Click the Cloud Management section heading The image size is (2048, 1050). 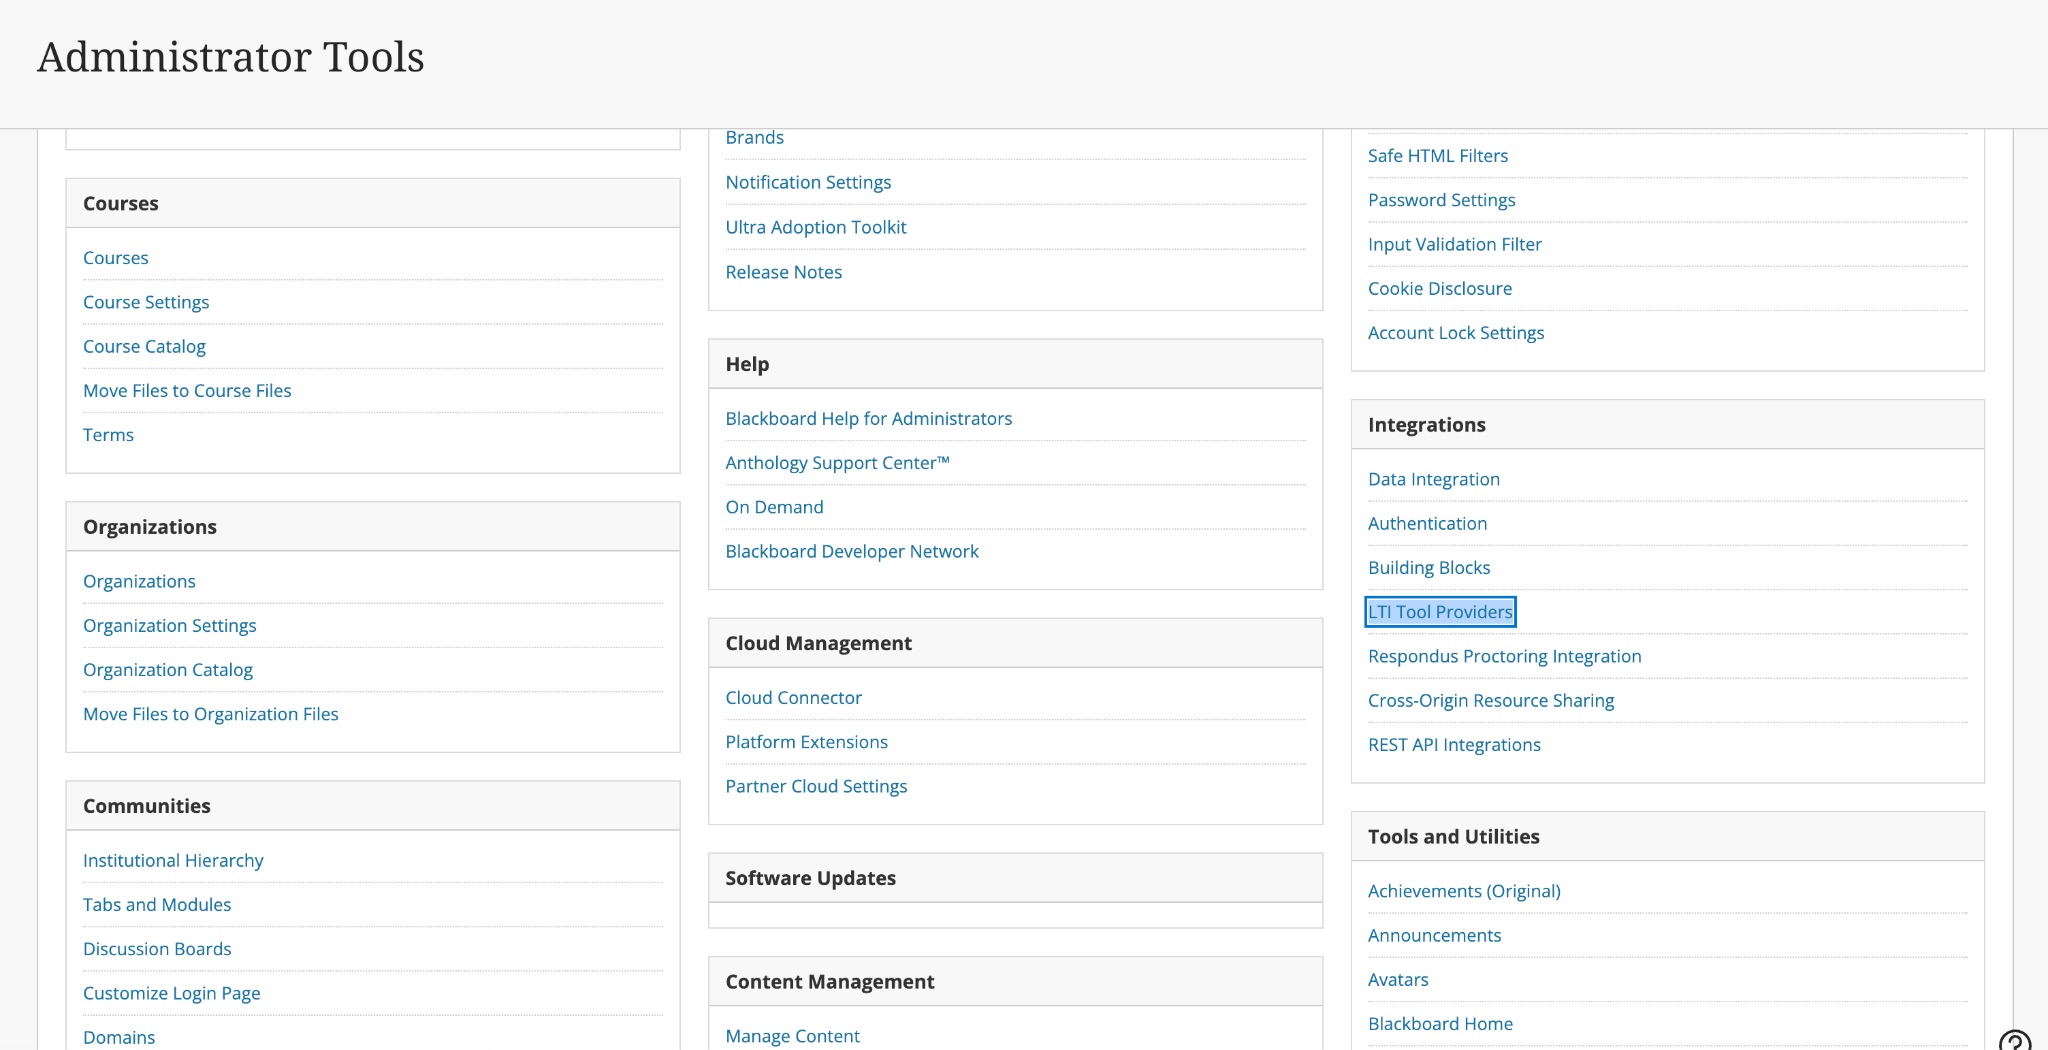click(819, 644)
